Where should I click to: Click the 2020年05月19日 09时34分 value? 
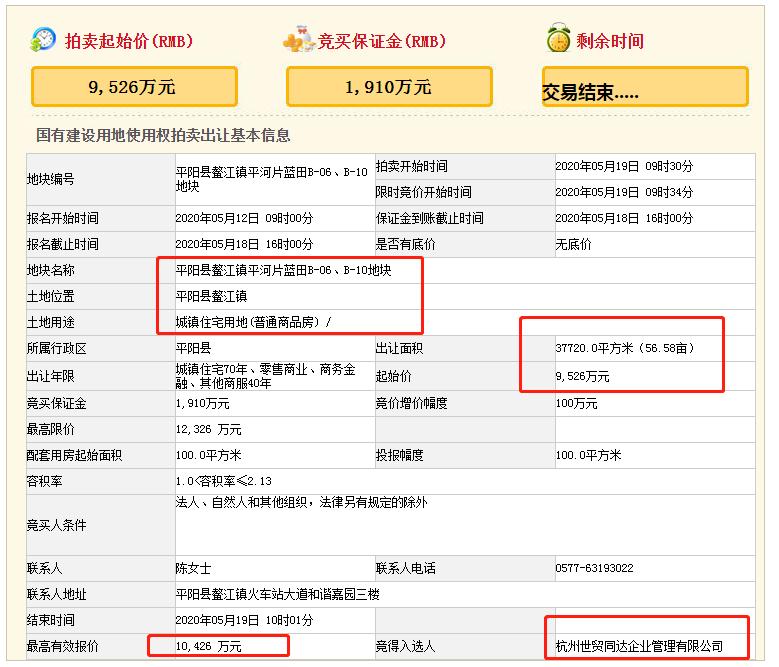click(623, 192)
